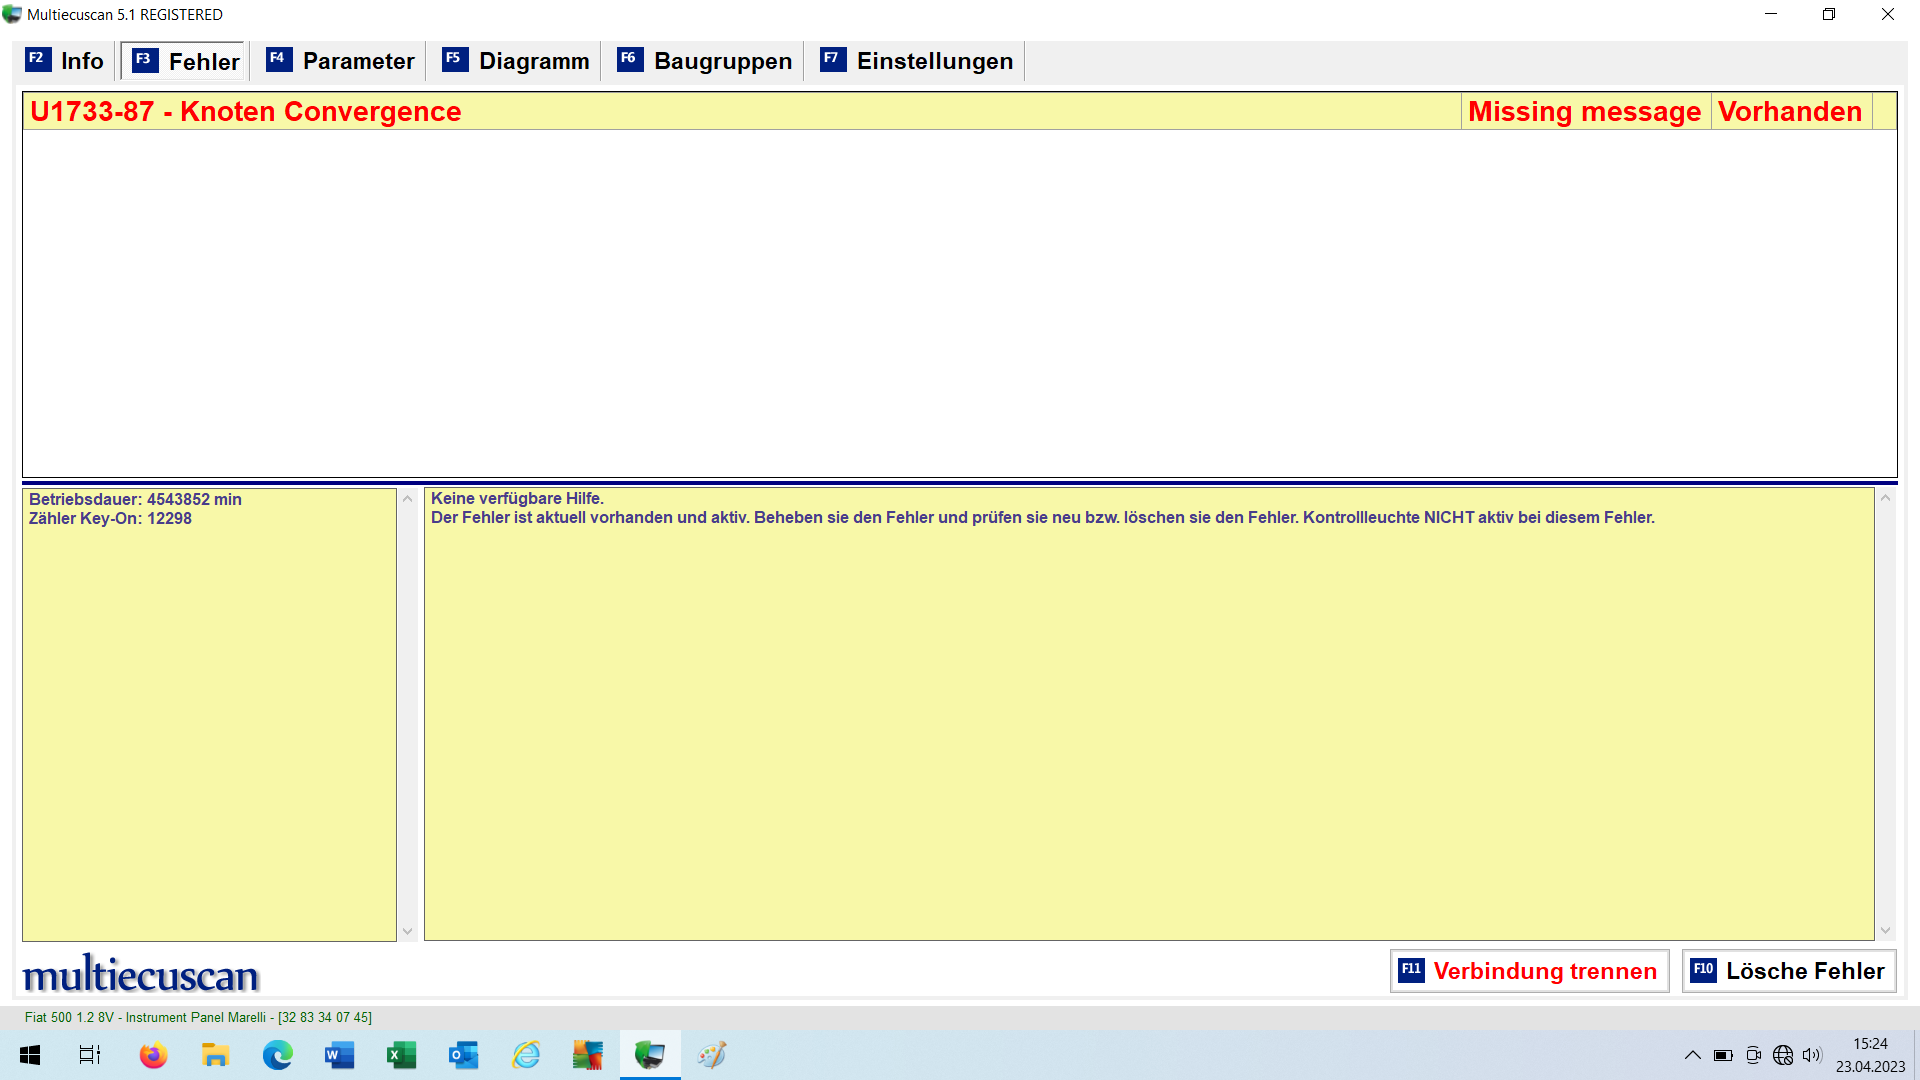Open Microsoft Edge from taskbar
Image resolution: width=1920 pixels, height=1080 pixels.
pos(277,1055)
